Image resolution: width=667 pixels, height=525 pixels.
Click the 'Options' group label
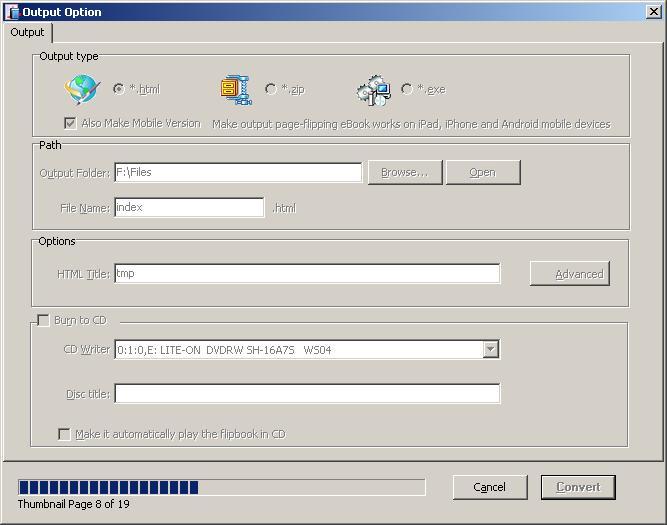click(x=57, y=241)
